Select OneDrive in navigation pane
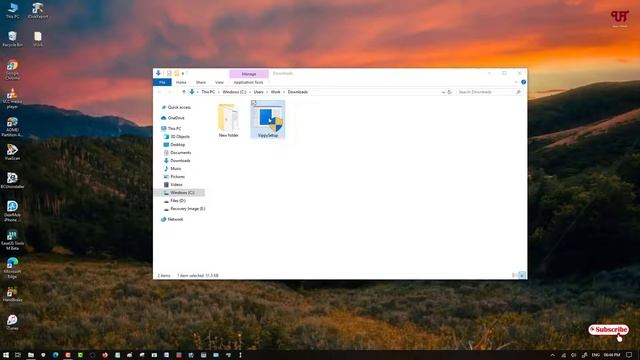The height and width of the screenshot is (360, 640). [x=176, y=118]
